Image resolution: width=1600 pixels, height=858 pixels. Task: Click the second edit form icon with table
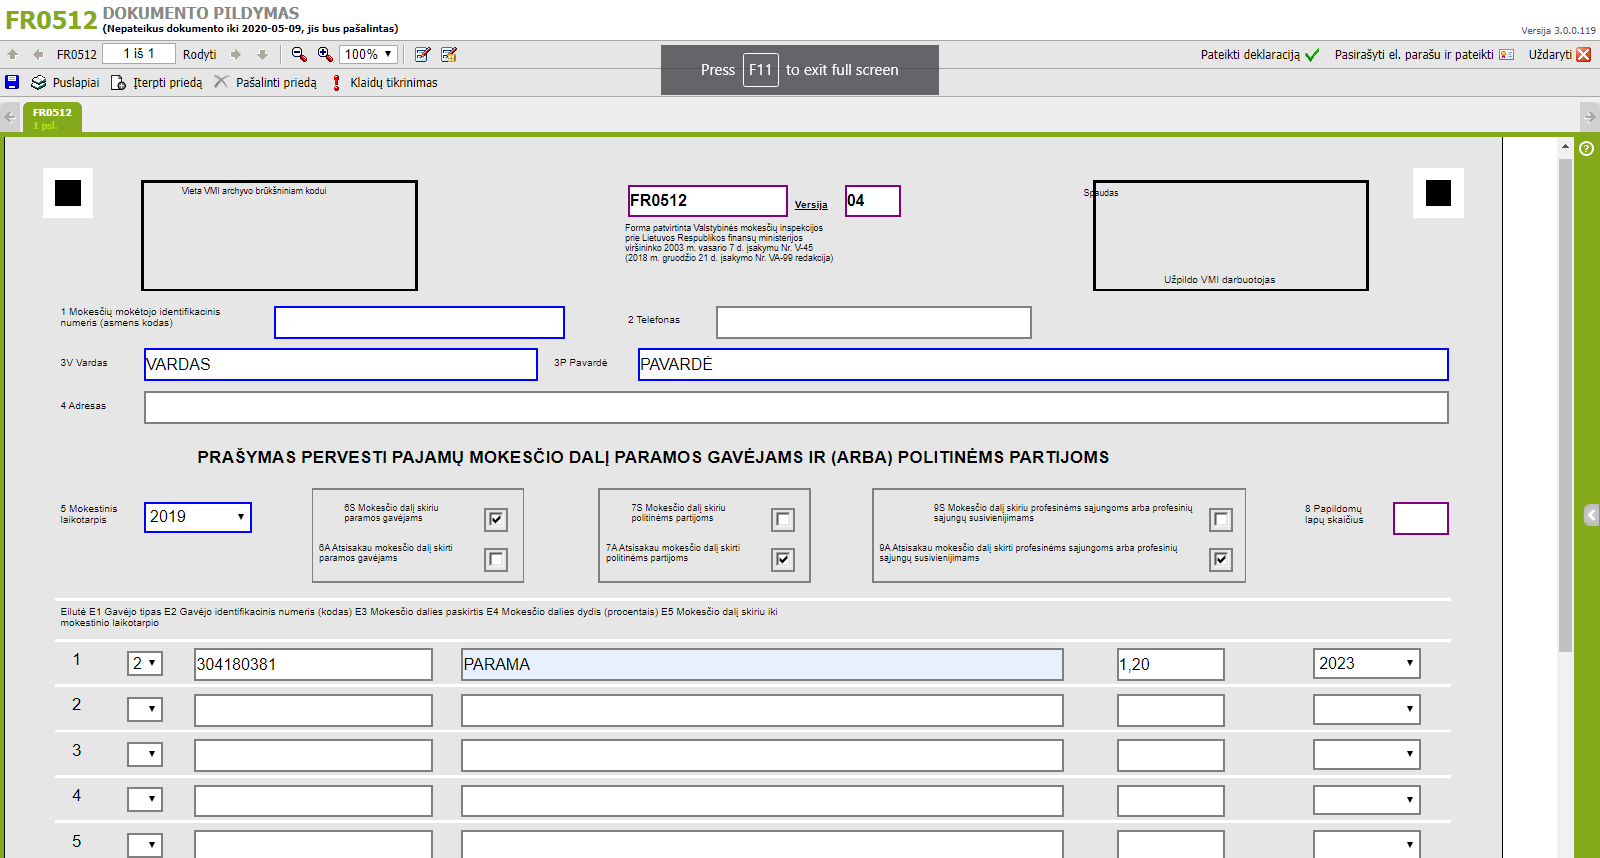[x=449, y=55]
